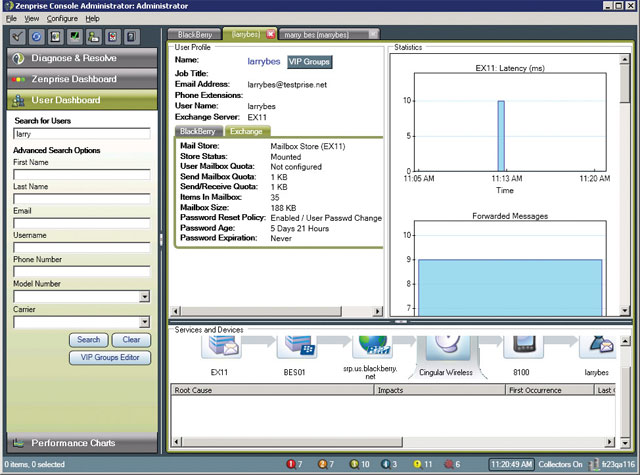640x475 pixels.
Task: Open the Carrier dropdown
Action: tap(144, 322)
